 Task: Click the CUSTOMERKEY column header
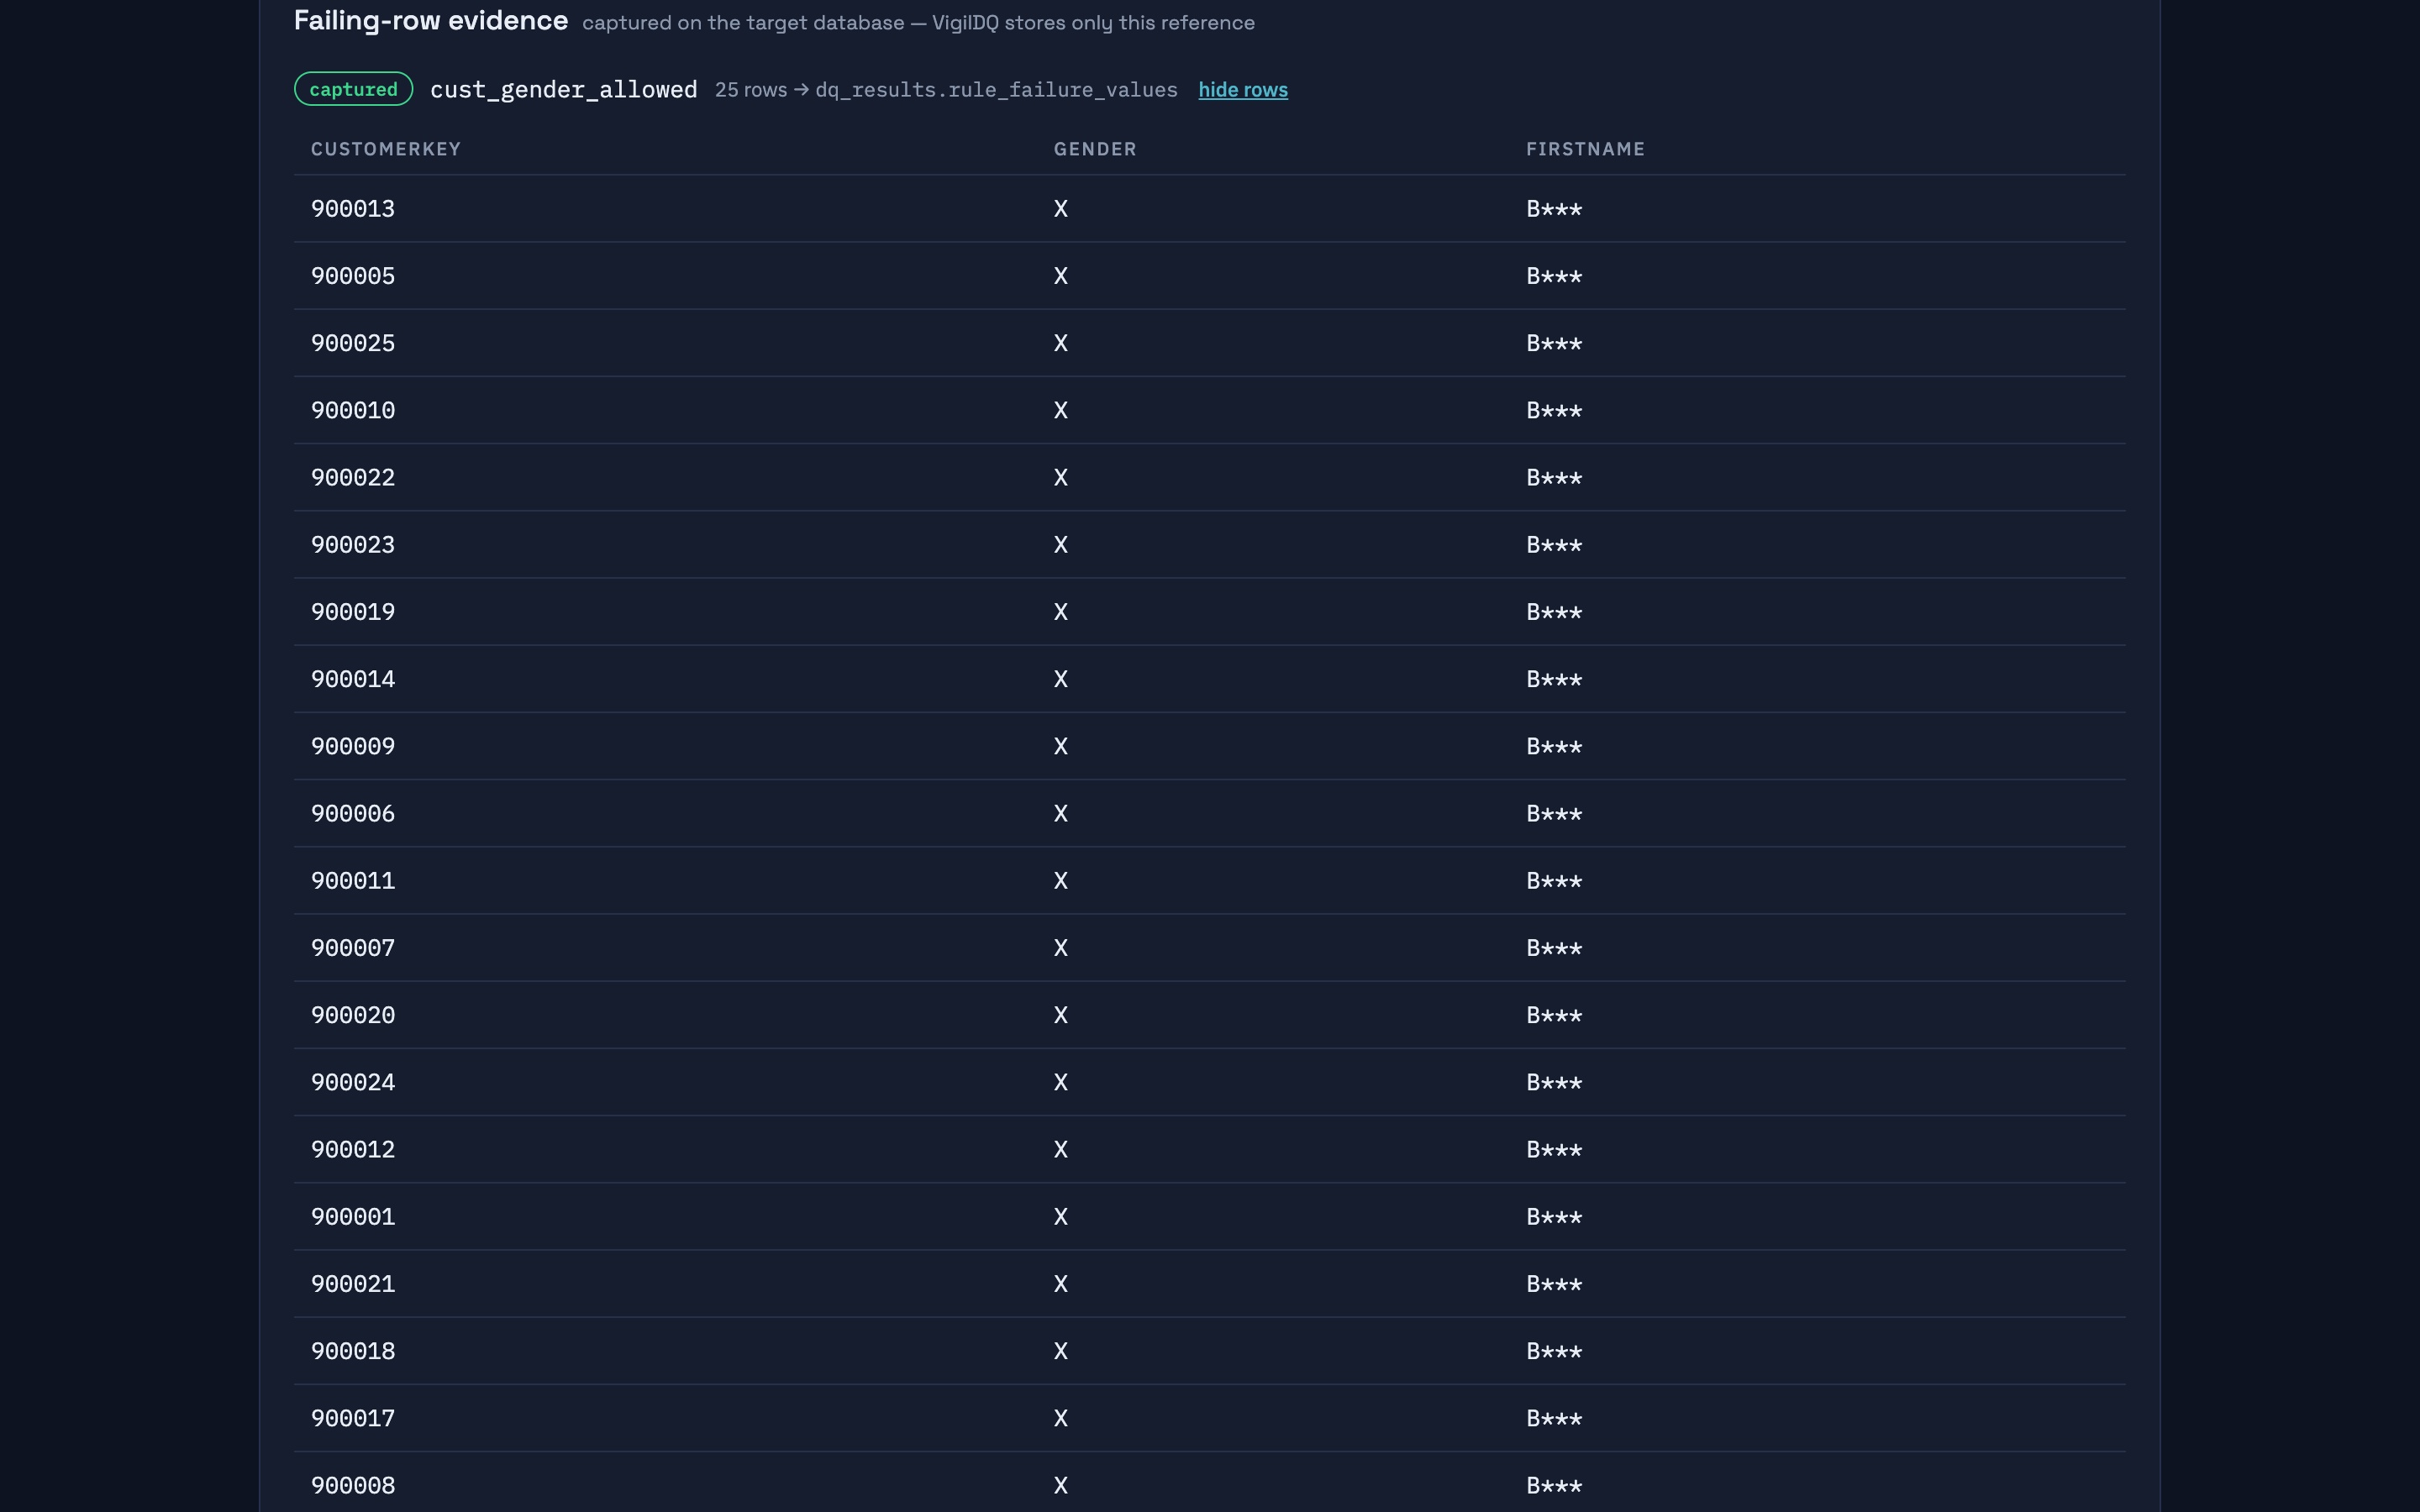(386, 149)
